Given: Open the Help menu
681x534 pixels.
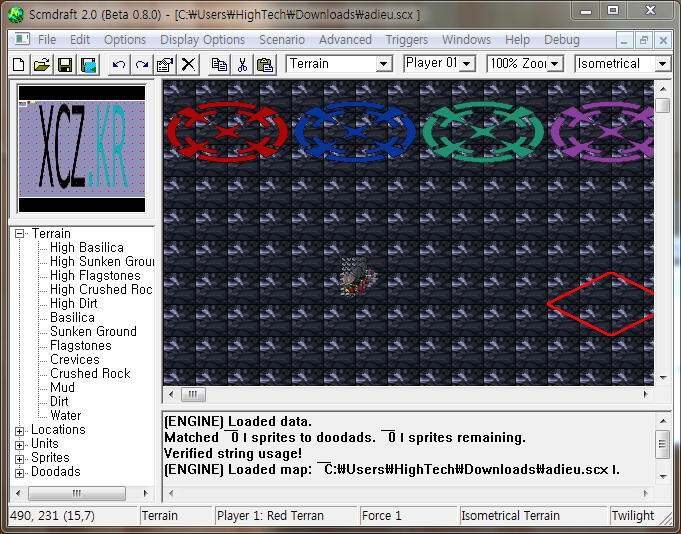Looking at the screenshot, I should tap(517, 40).
